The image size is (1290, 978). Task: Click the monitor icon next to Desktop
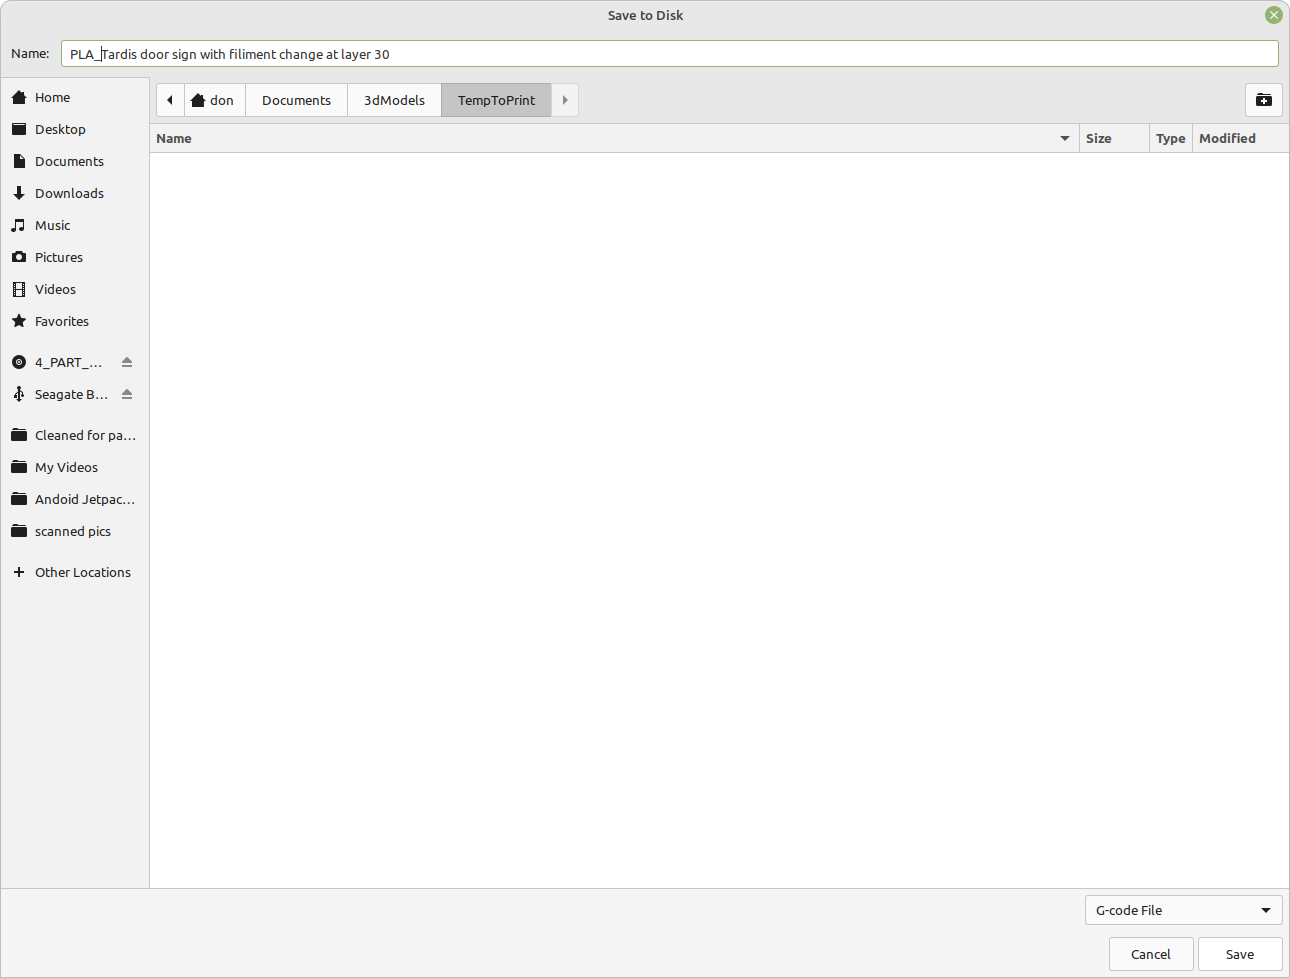coord(19,128)
